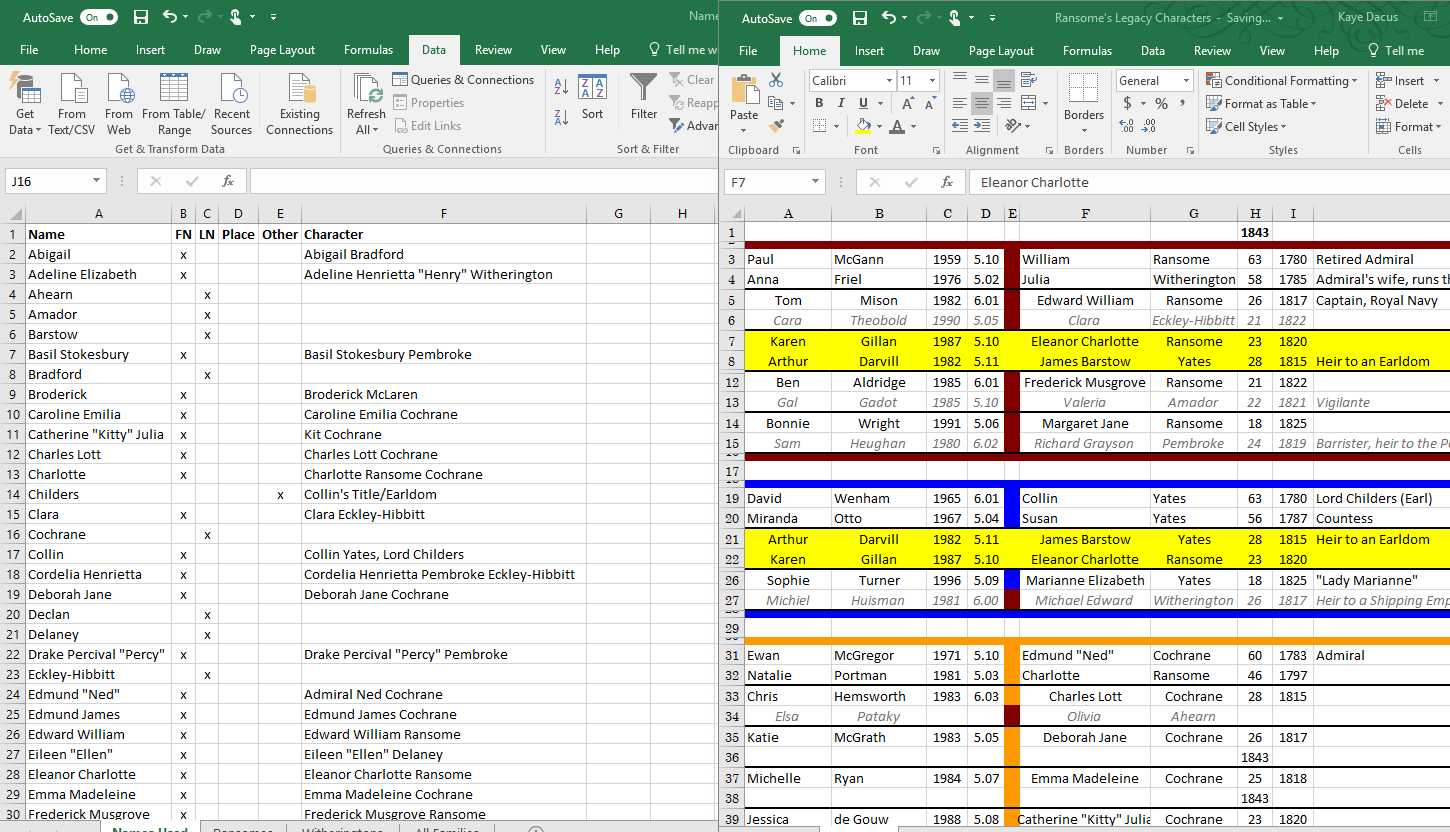Switch to Page Layout tab in right window
This screenshot has width=1450, height=832.
1001,51
